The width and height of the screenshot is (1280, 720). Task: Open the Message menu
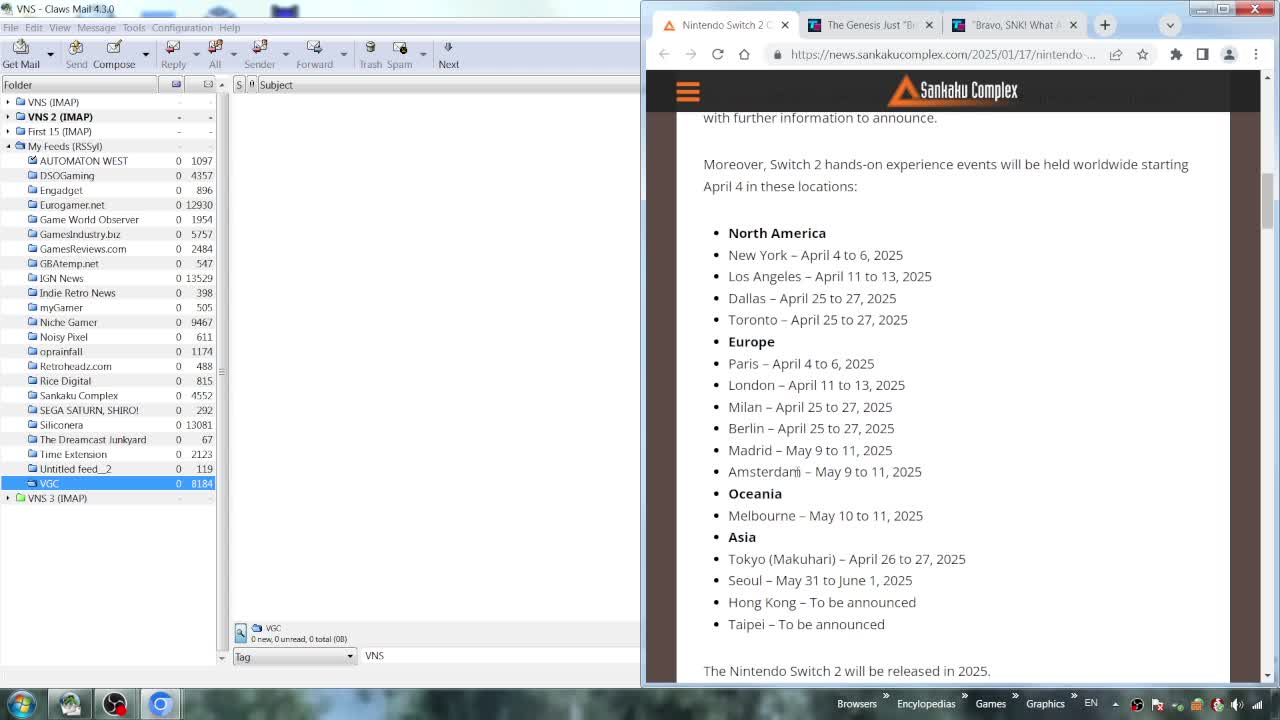coord(97,28)
